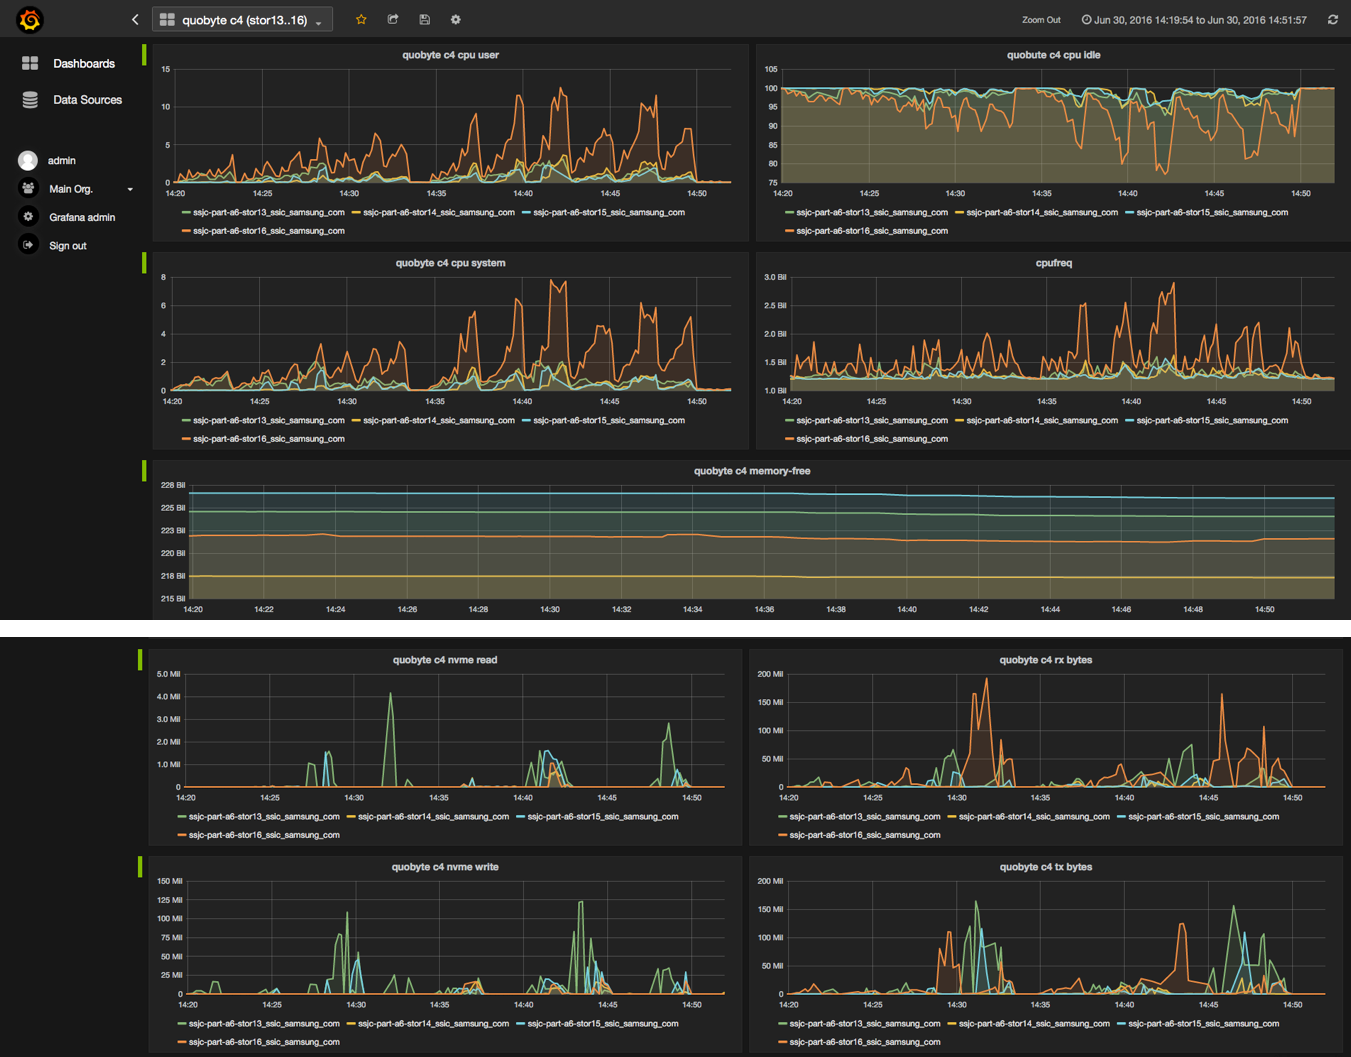Open the quobyte c4 memory-free panel menu
This screenshot has height=1057, width=1351.
pos(752,470)
